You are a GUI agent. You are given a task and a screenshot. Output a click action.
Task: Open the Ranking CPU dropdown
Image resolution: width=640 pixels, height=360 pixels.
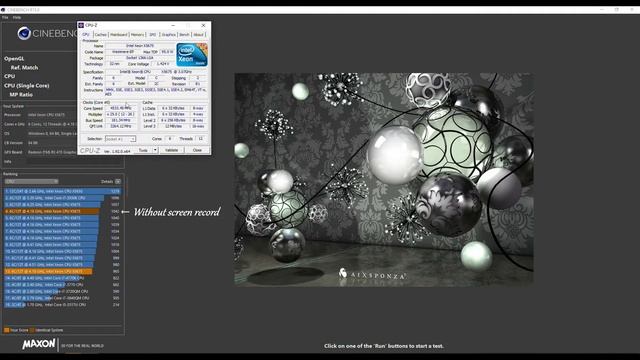coord(31,182)
